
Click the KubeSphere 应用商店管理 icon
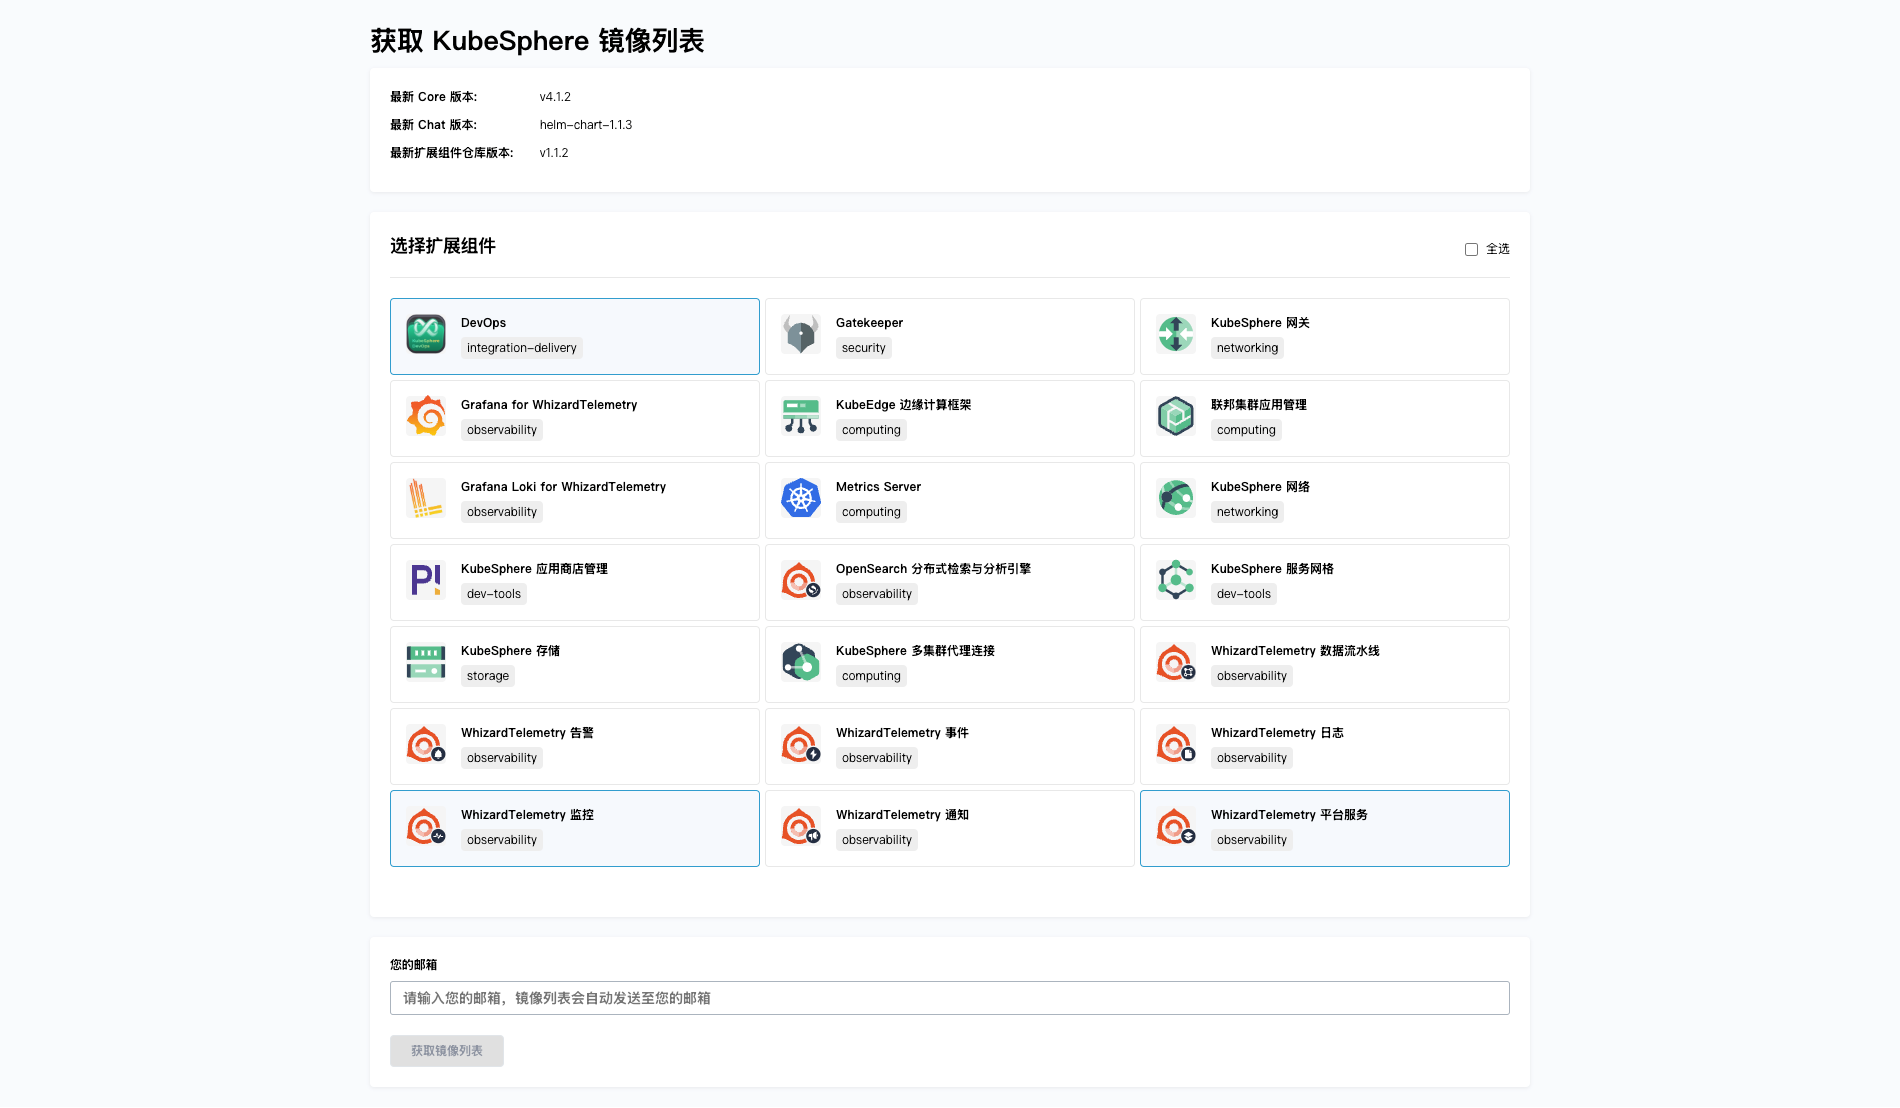coord(426,580)
